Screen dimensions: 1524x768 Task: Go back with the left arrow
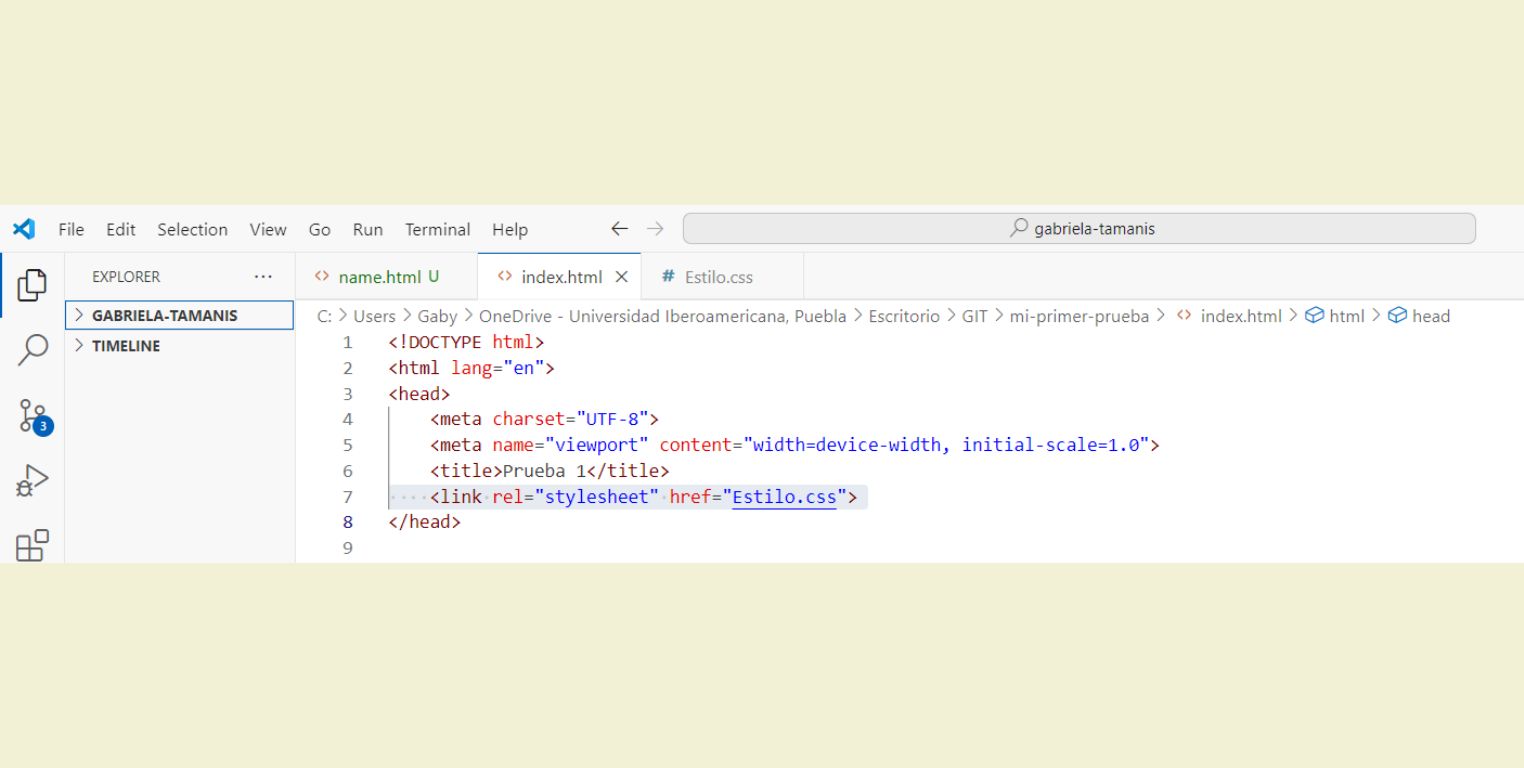[619, 229]
